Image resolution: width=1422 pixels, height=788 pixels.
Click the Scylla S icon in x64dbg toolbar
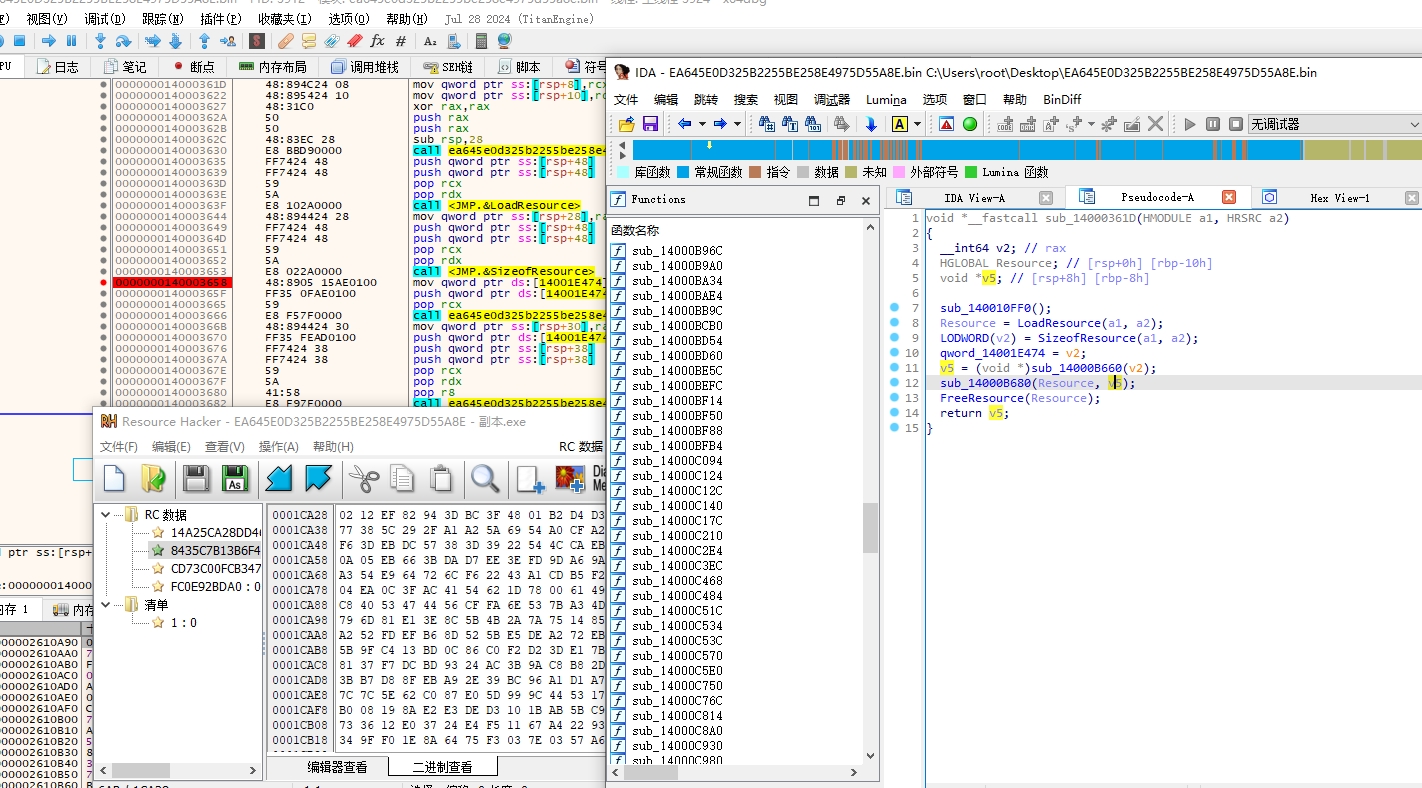pos(257,41)
